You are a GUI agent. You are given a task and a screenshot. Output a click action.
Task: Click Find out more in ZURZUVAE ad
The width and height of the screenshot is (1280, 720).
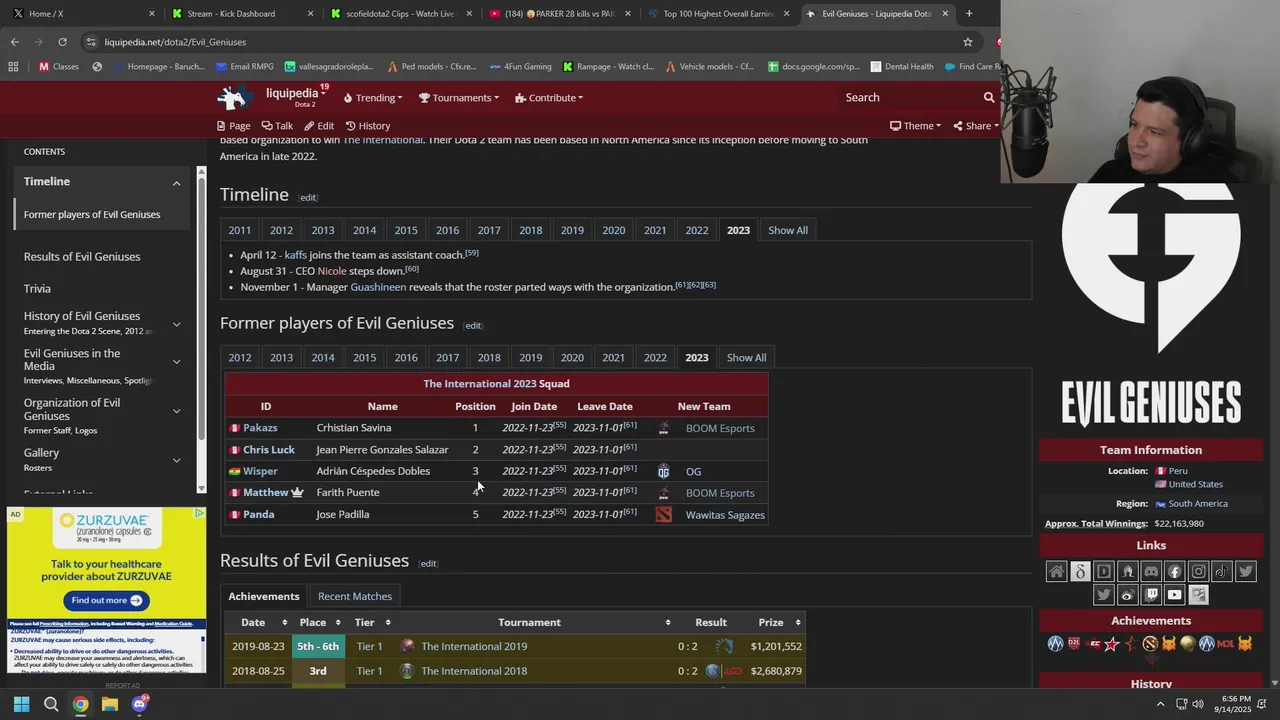(x=106, y=600)
